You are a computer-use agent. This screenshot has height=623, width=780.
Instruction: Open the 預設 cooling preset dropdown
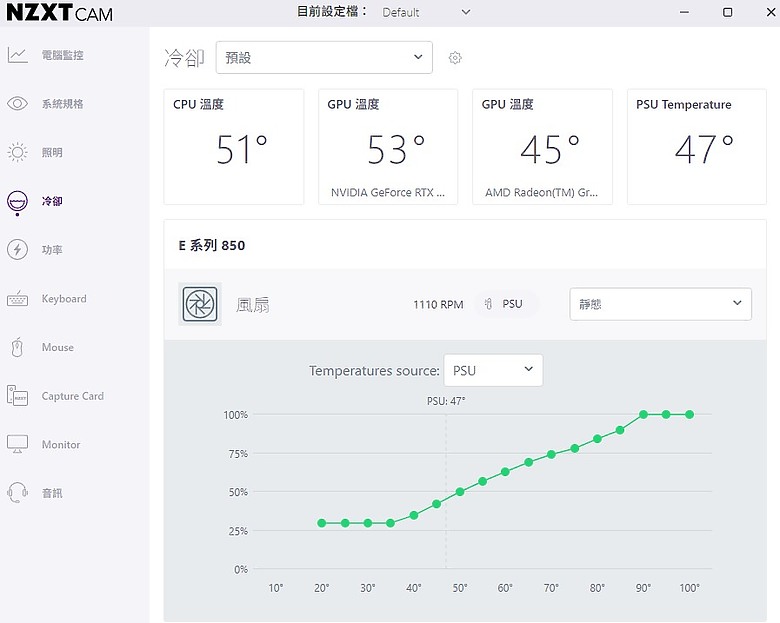coord(324,58)
